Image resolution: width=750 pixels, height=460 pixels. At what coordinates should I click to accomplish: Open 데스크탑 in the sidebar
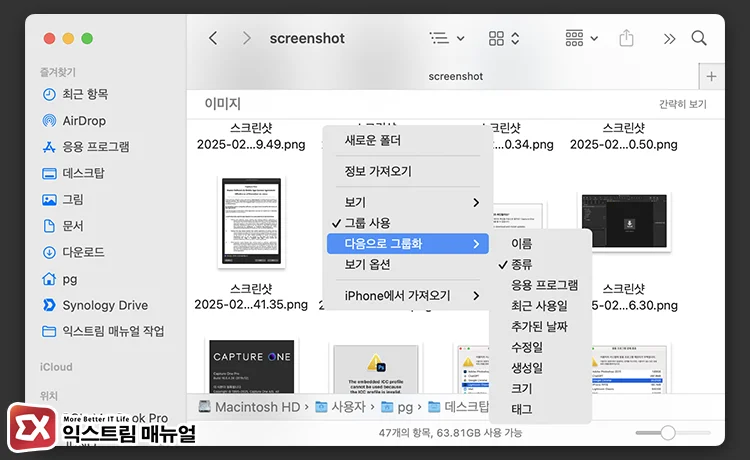(x=73, y=173)
